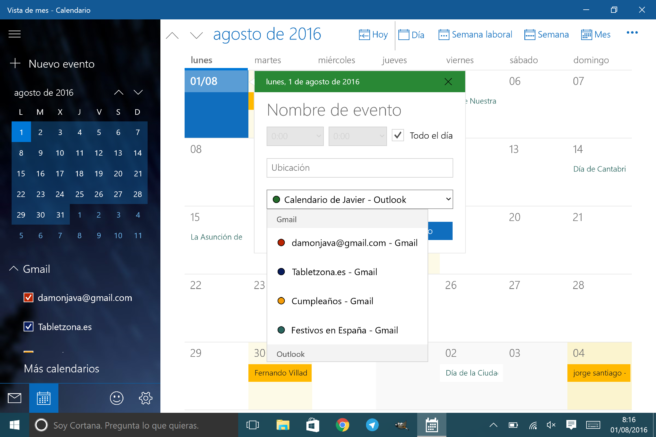
Task: Go to previous month in main calendar
Action: pyautogui.click(x=172, y=36)
